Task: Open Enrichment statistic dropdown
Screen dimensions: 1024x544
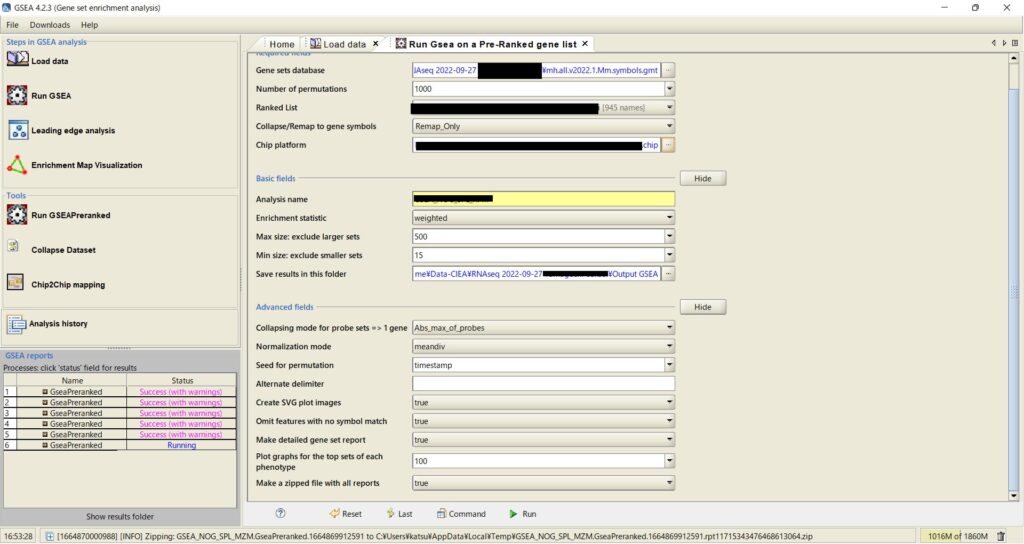Action: pos(669,217)
